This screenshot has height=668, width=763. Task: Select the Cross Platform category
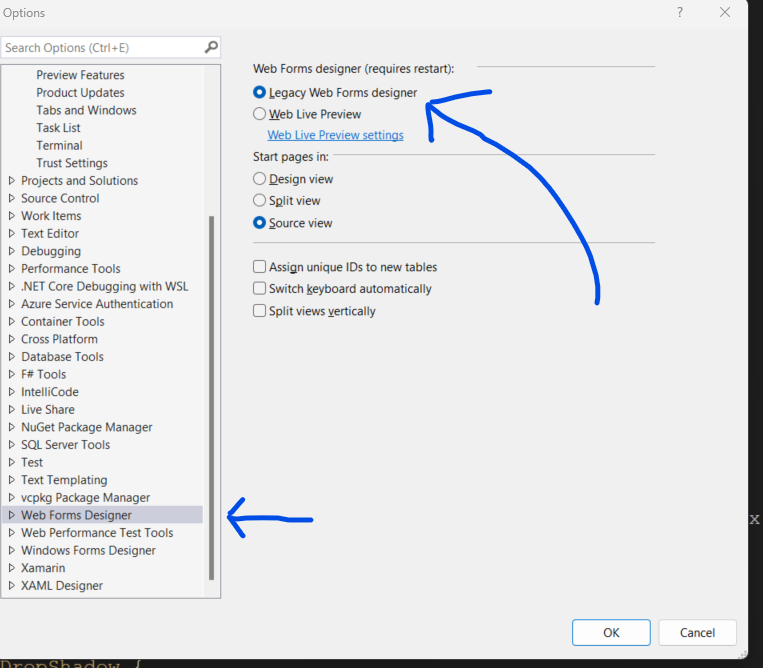[x=59, y=339]
